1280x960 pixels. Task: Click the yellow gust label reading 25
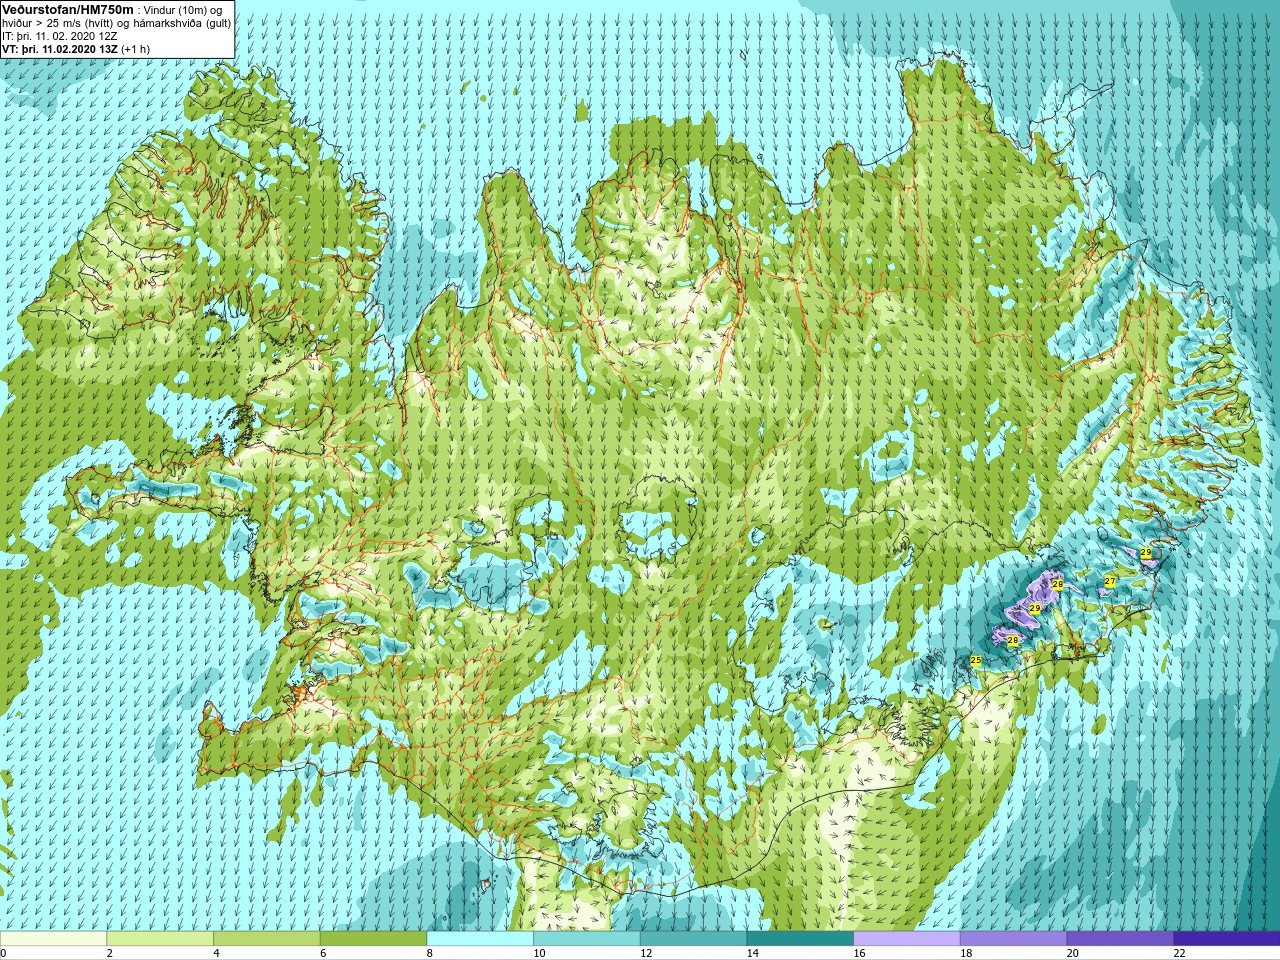[976, 660]
